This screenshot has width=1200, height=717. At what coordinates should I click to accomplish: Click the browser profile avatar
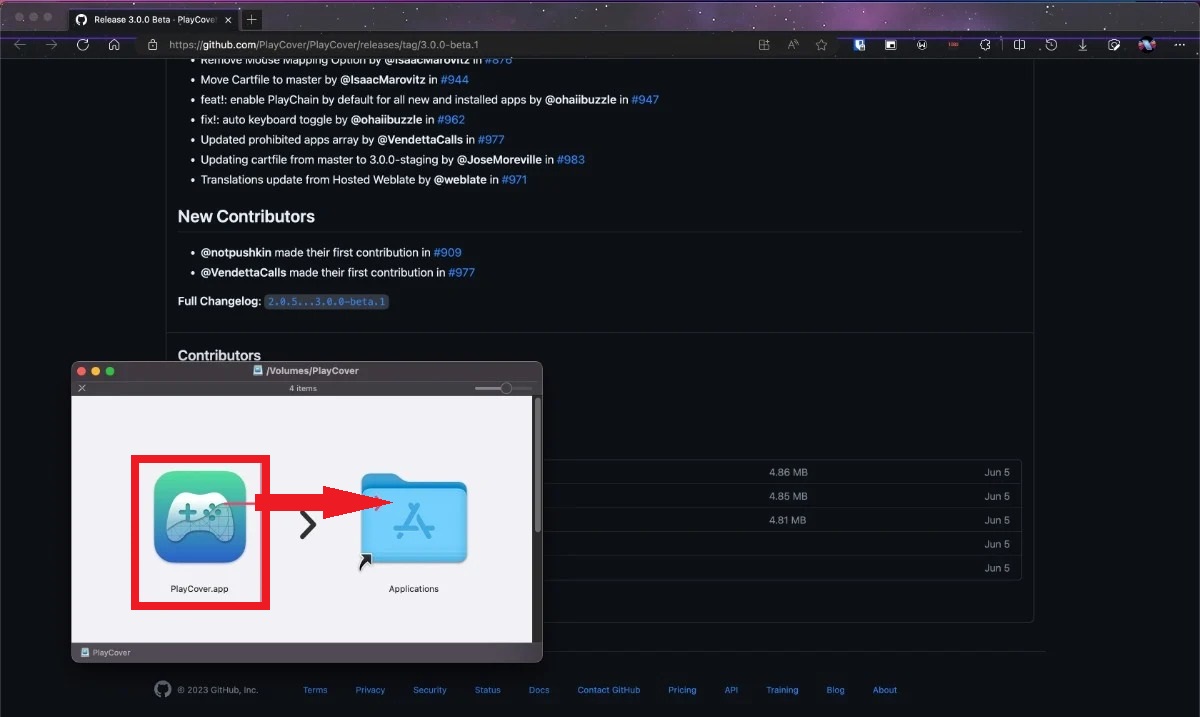[1146, 45]
